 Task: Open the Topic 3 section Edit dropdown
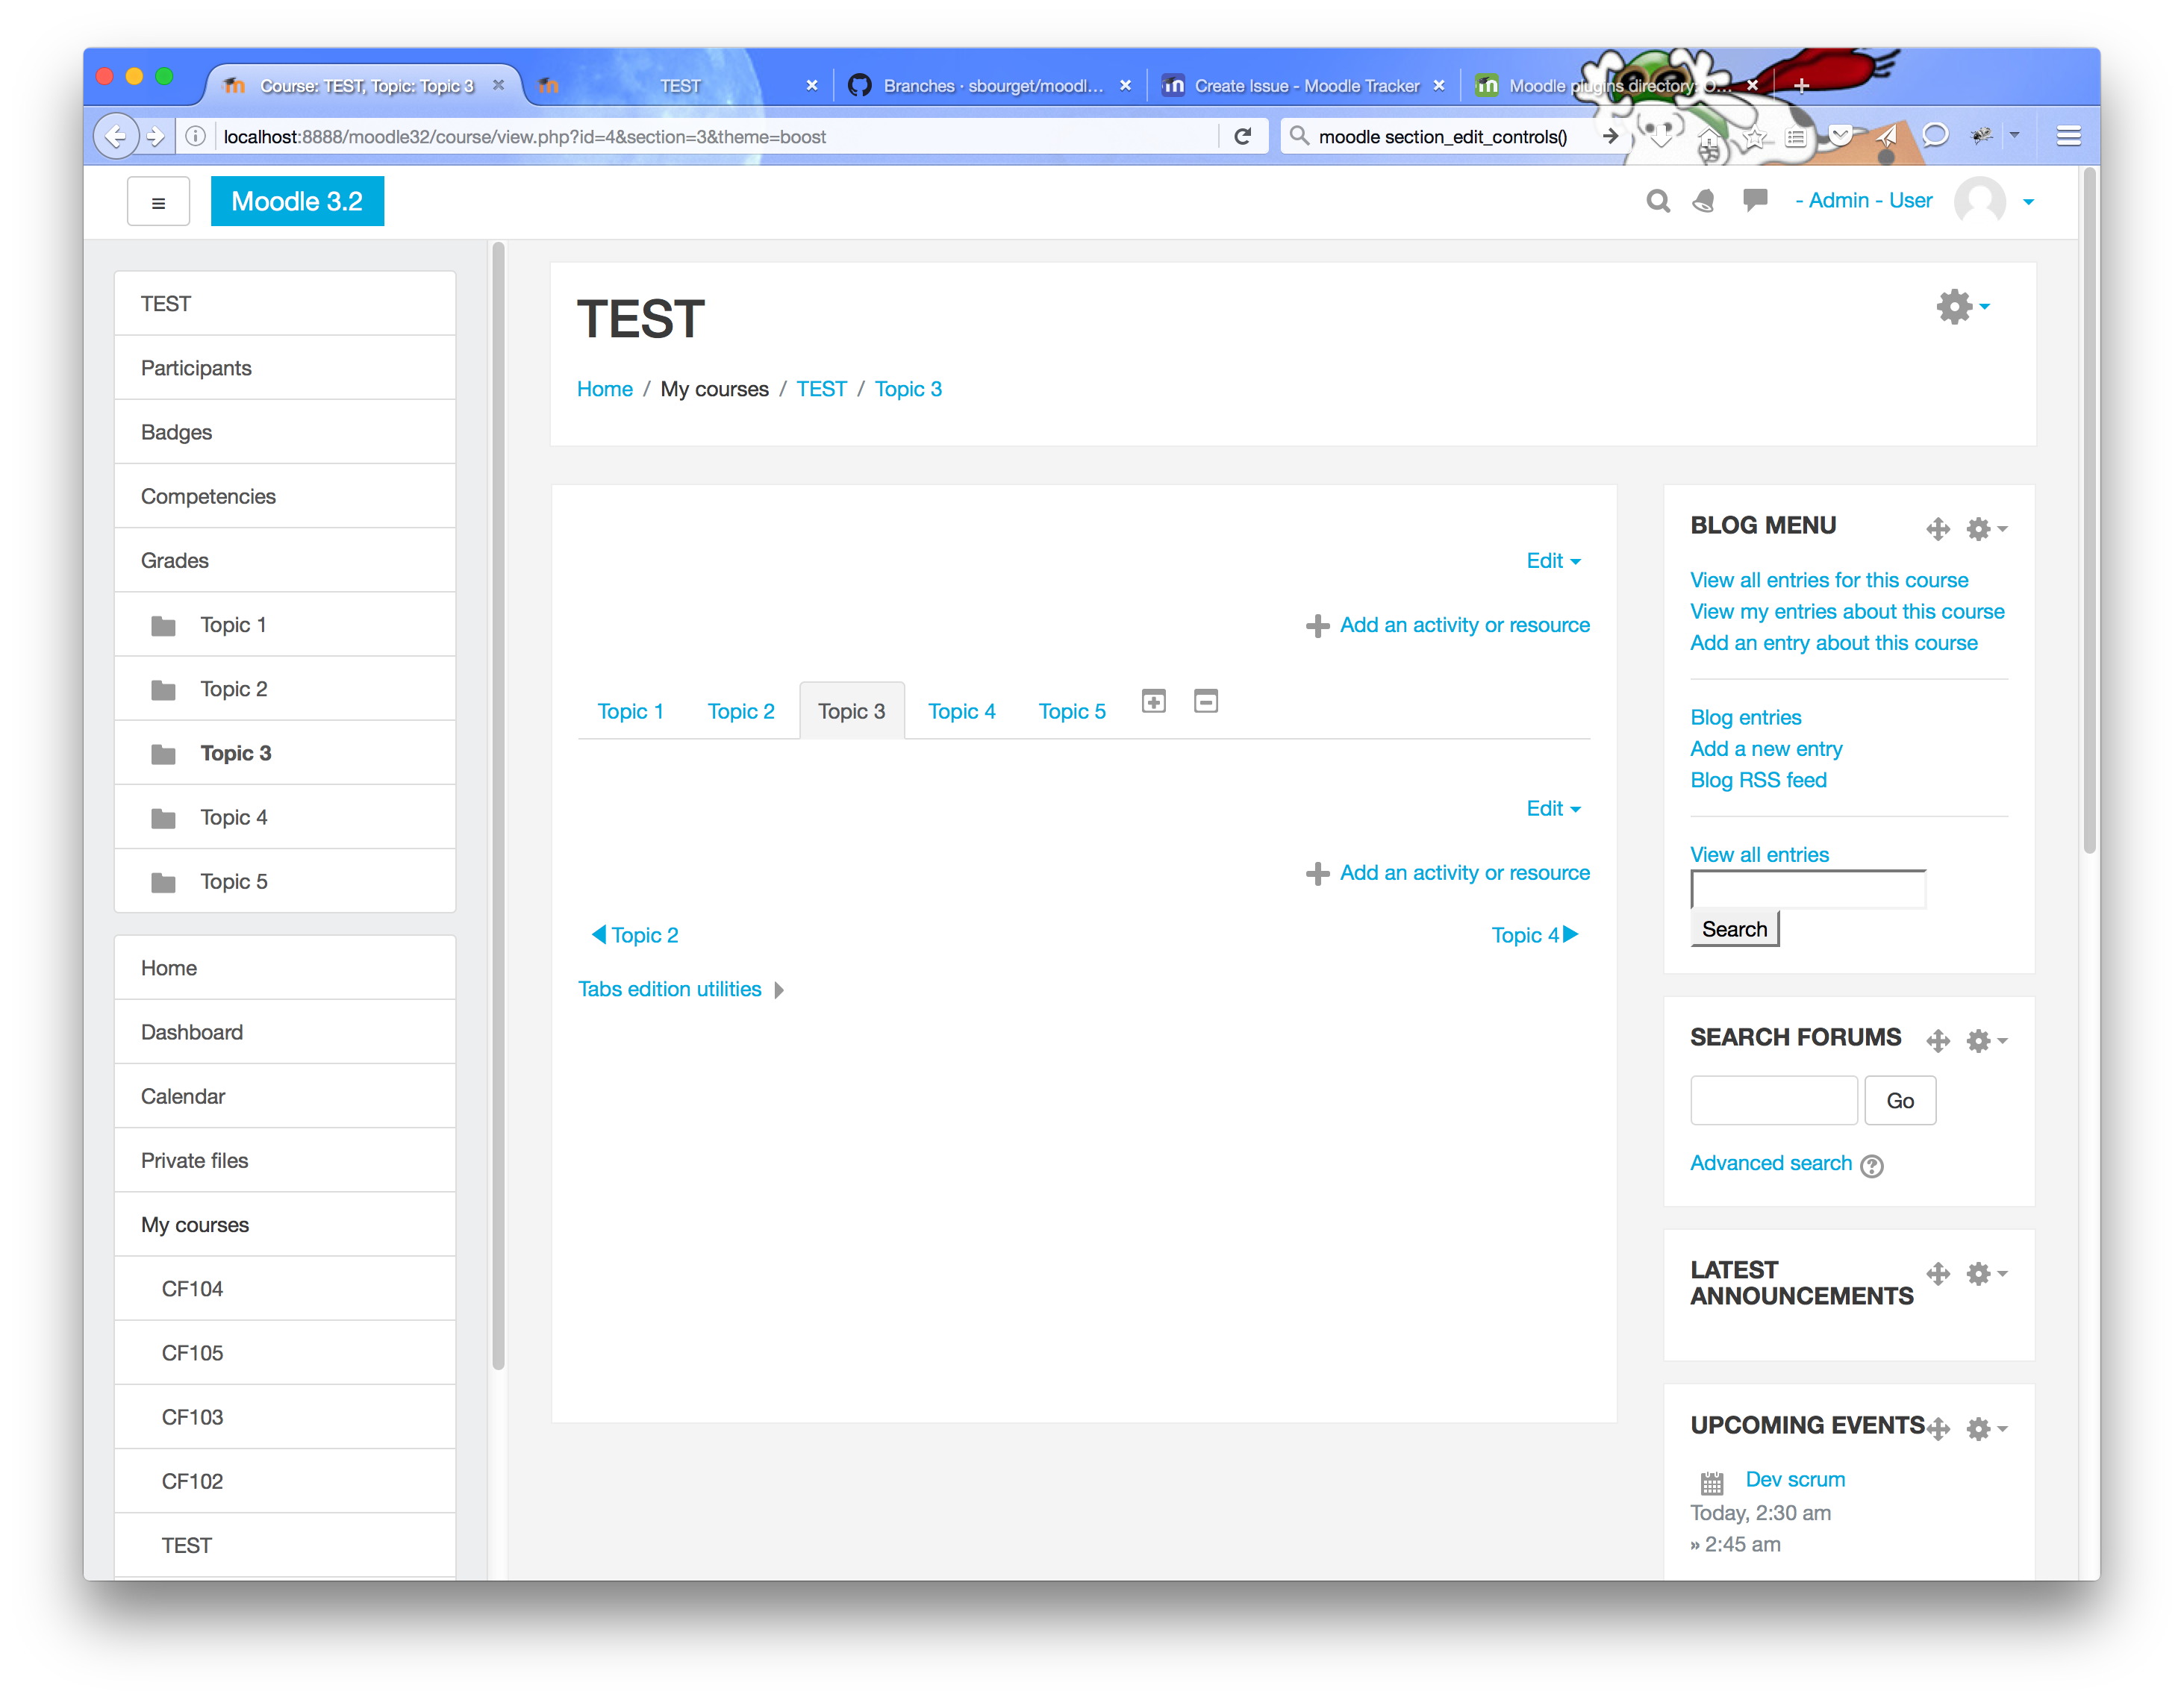(1553, 808)
